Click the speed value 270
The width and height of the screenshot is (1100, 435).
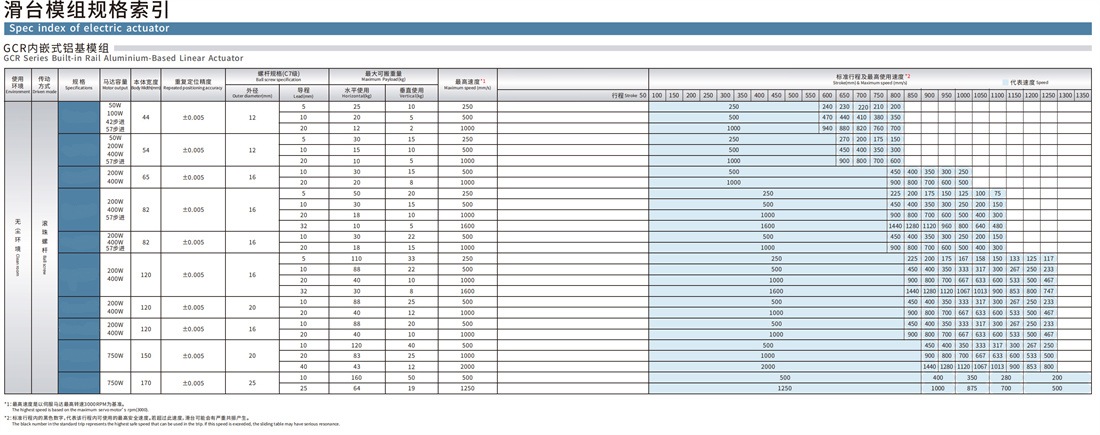844,139
